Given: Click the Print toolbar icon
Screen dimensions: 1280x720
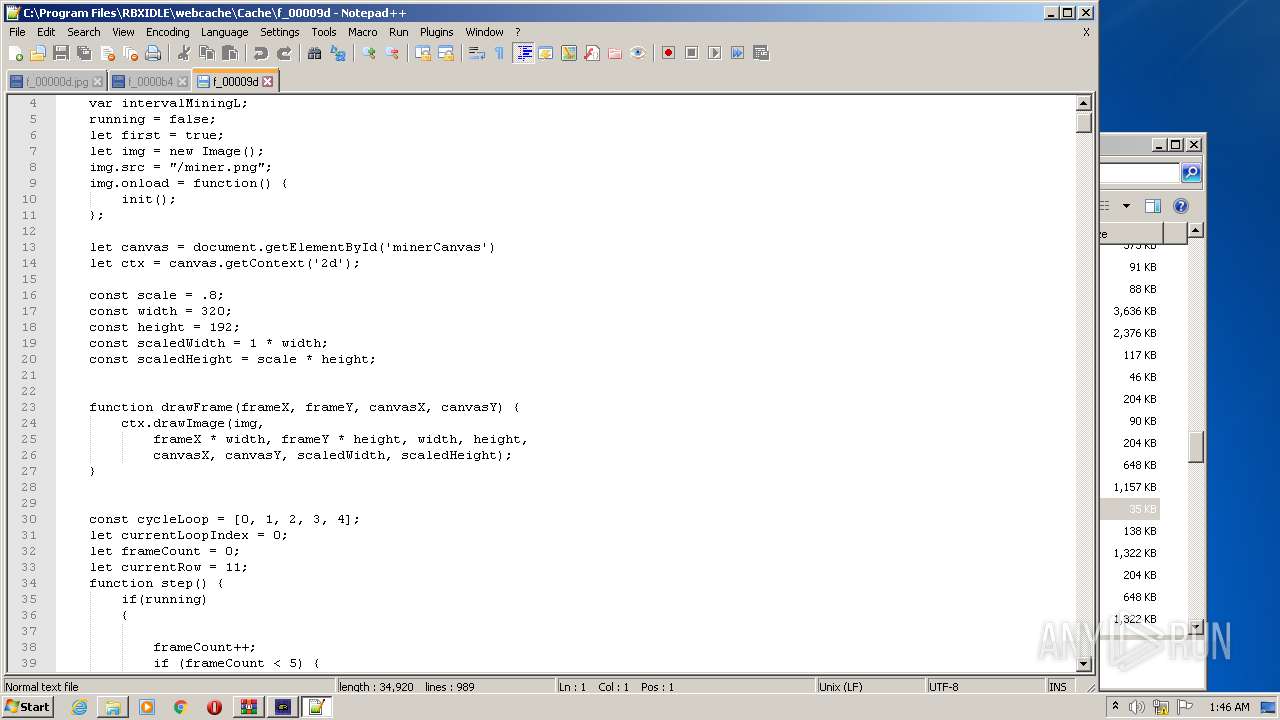Looking at the screenshot, I should pos(153,53).
